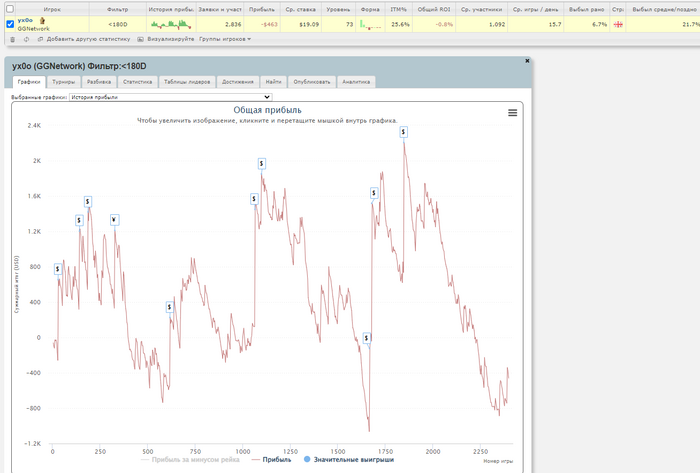Viewport: 700px width, 473px height.
Task: Open the Достижения tab
Action: click(238, 82)
